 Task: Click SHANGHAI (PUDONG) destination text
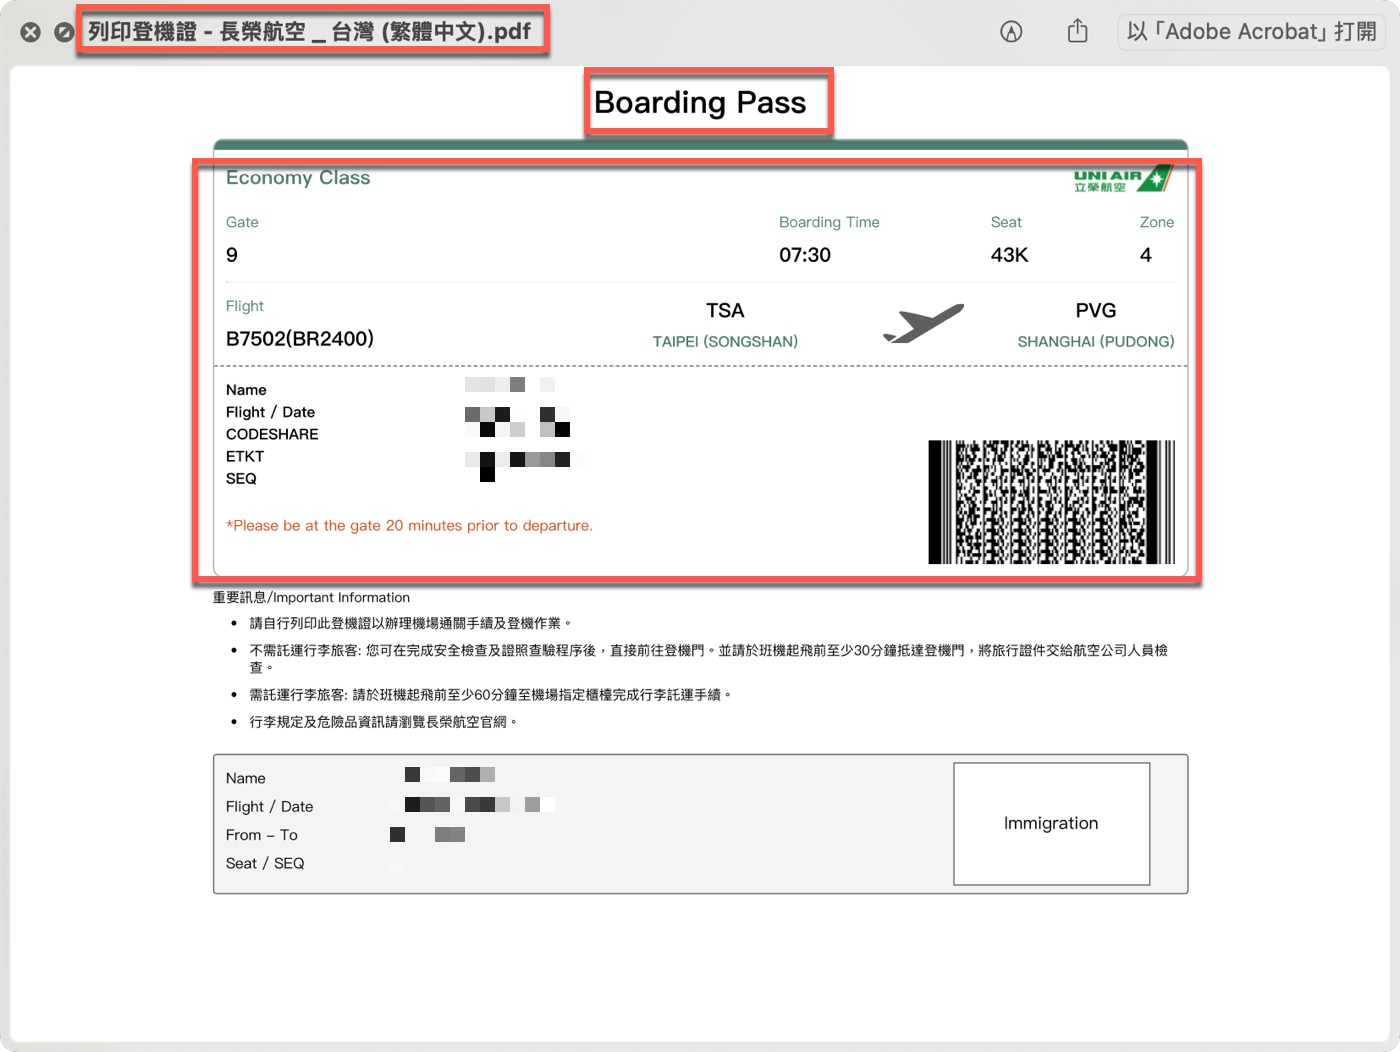(x=1096, y=342)
